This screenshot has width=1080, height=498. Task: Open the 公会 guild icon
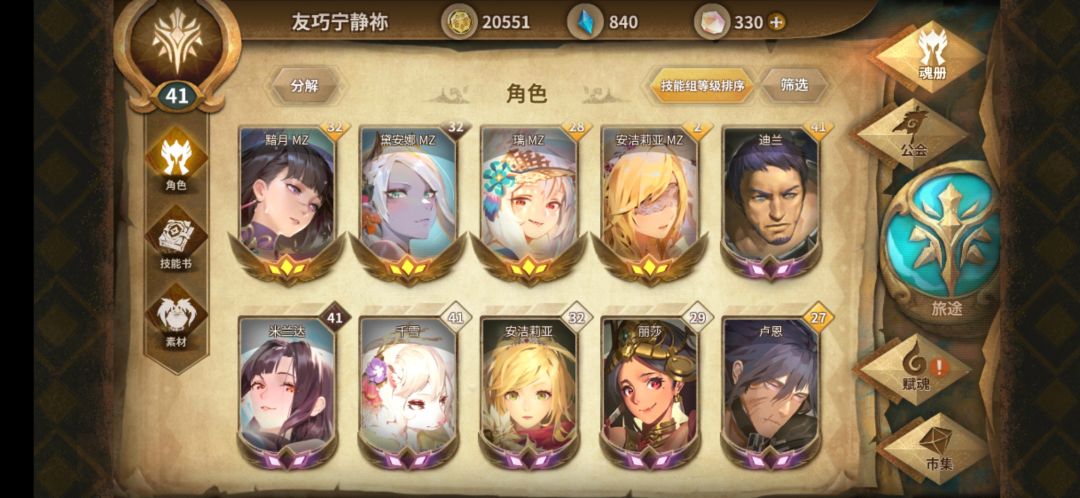913,133
